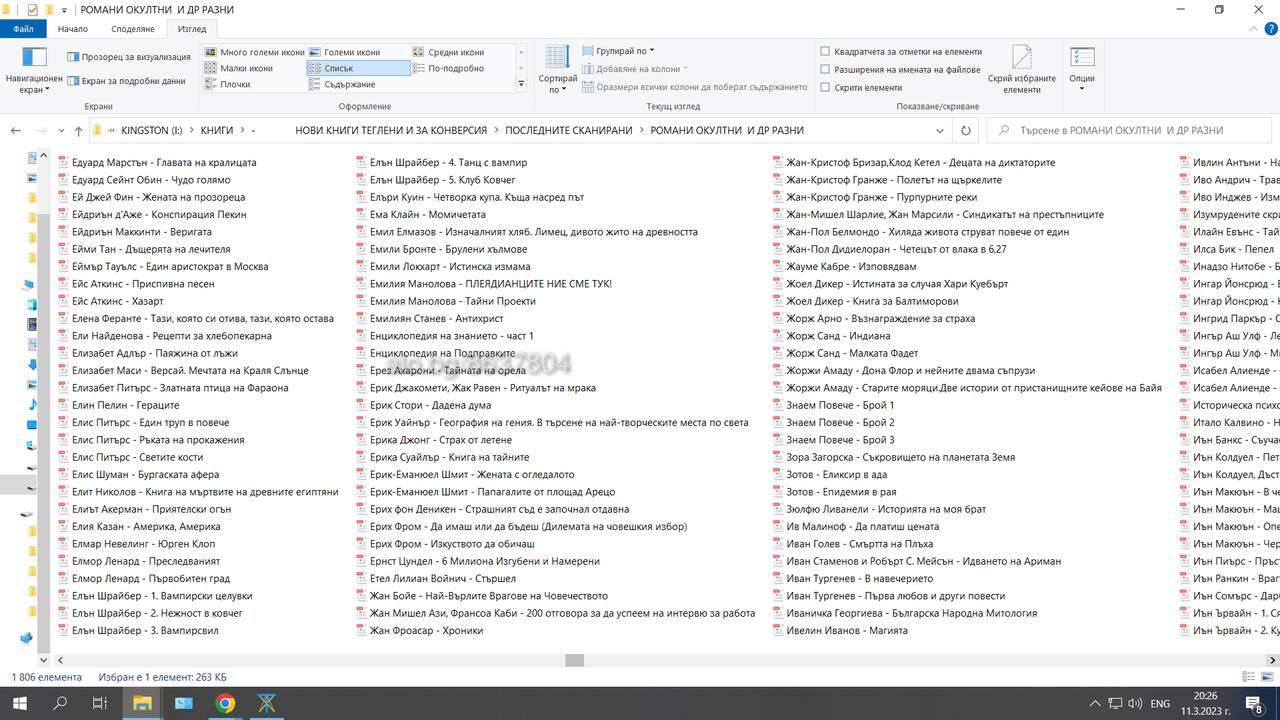Click the horizontal scrollbar thumb

point(574,660)
